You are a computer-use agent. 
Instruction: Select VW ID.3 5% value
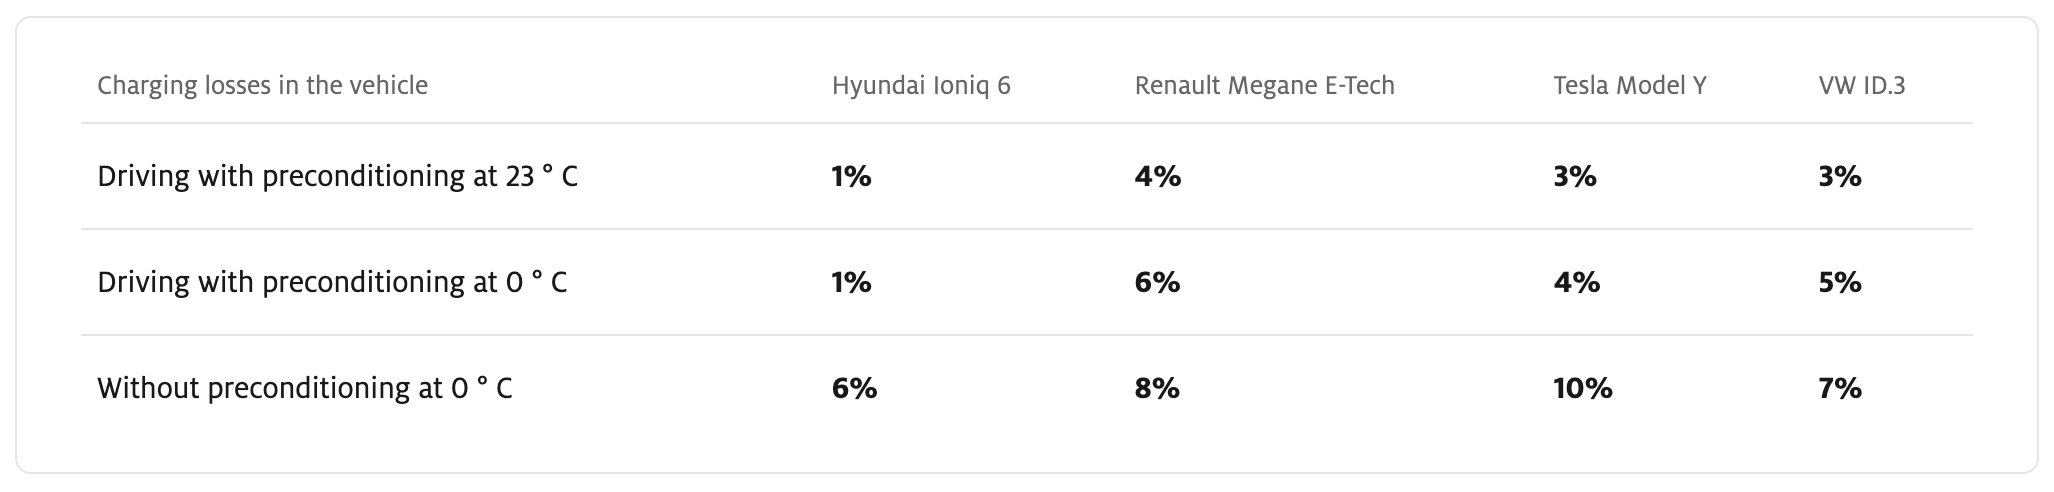(1840, 283)
